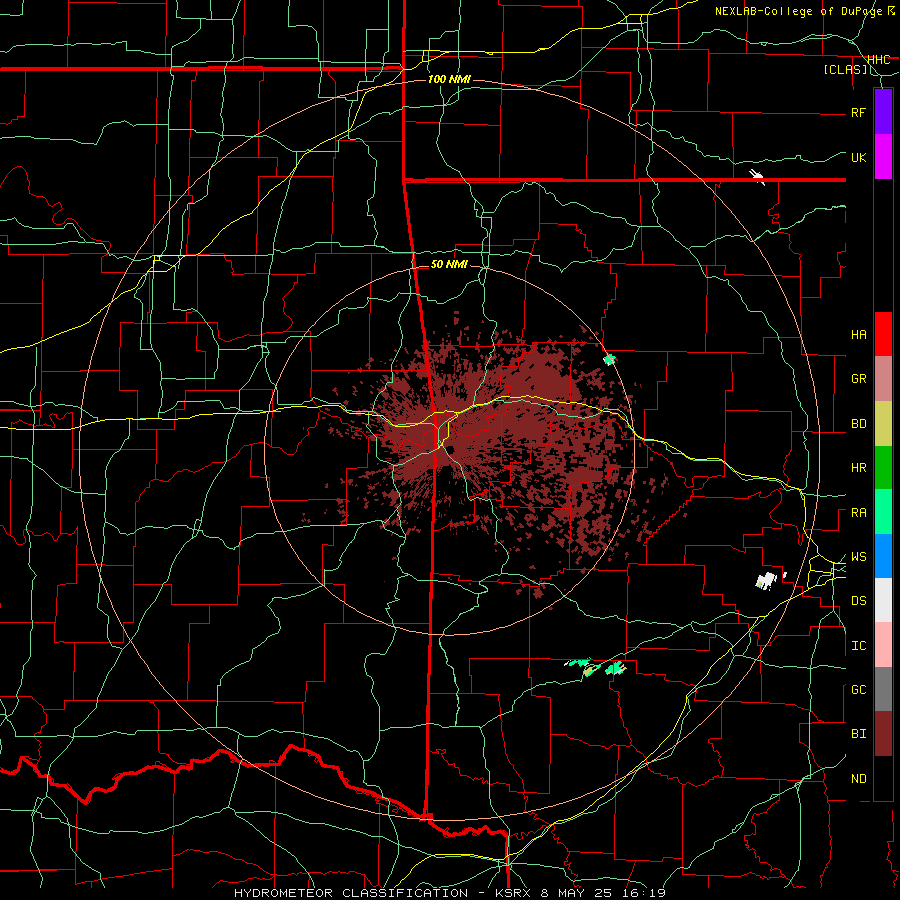Click the 50 NMI range ring label
This screenshot has width=900, height=900.
449,264
